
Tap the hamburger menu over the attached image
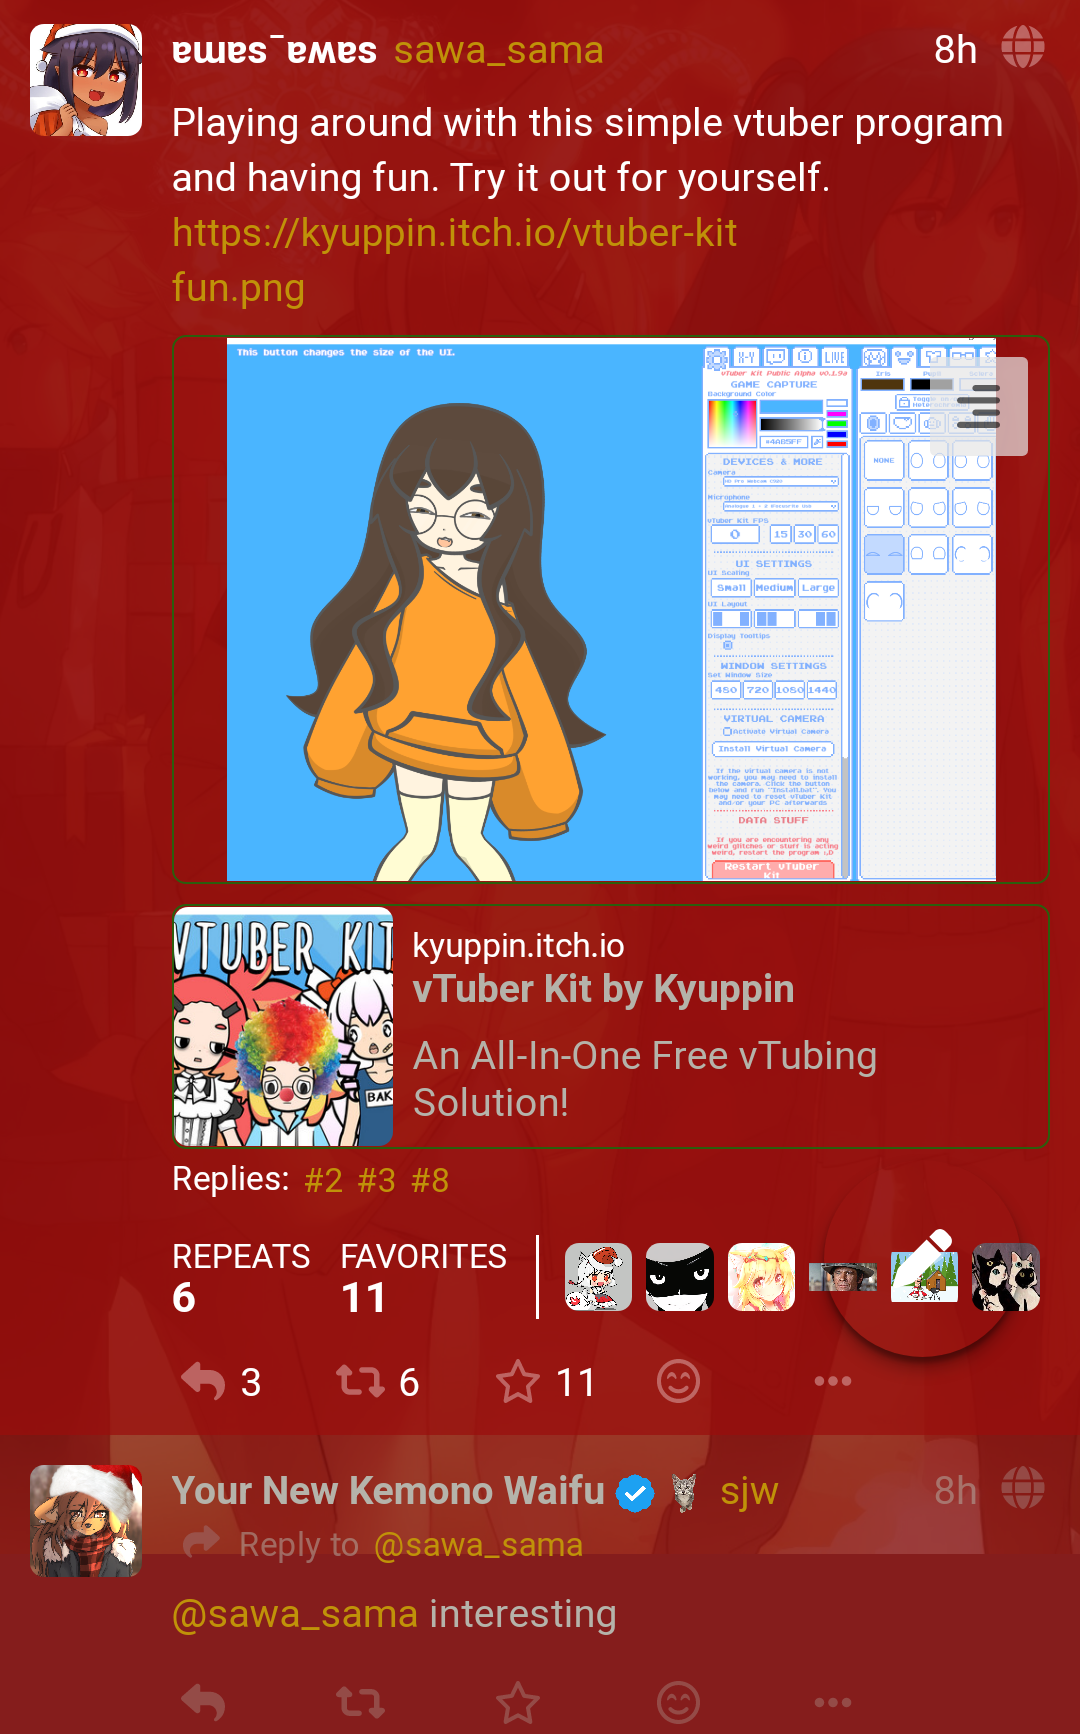pyautogui.click(x=979, y=406)
